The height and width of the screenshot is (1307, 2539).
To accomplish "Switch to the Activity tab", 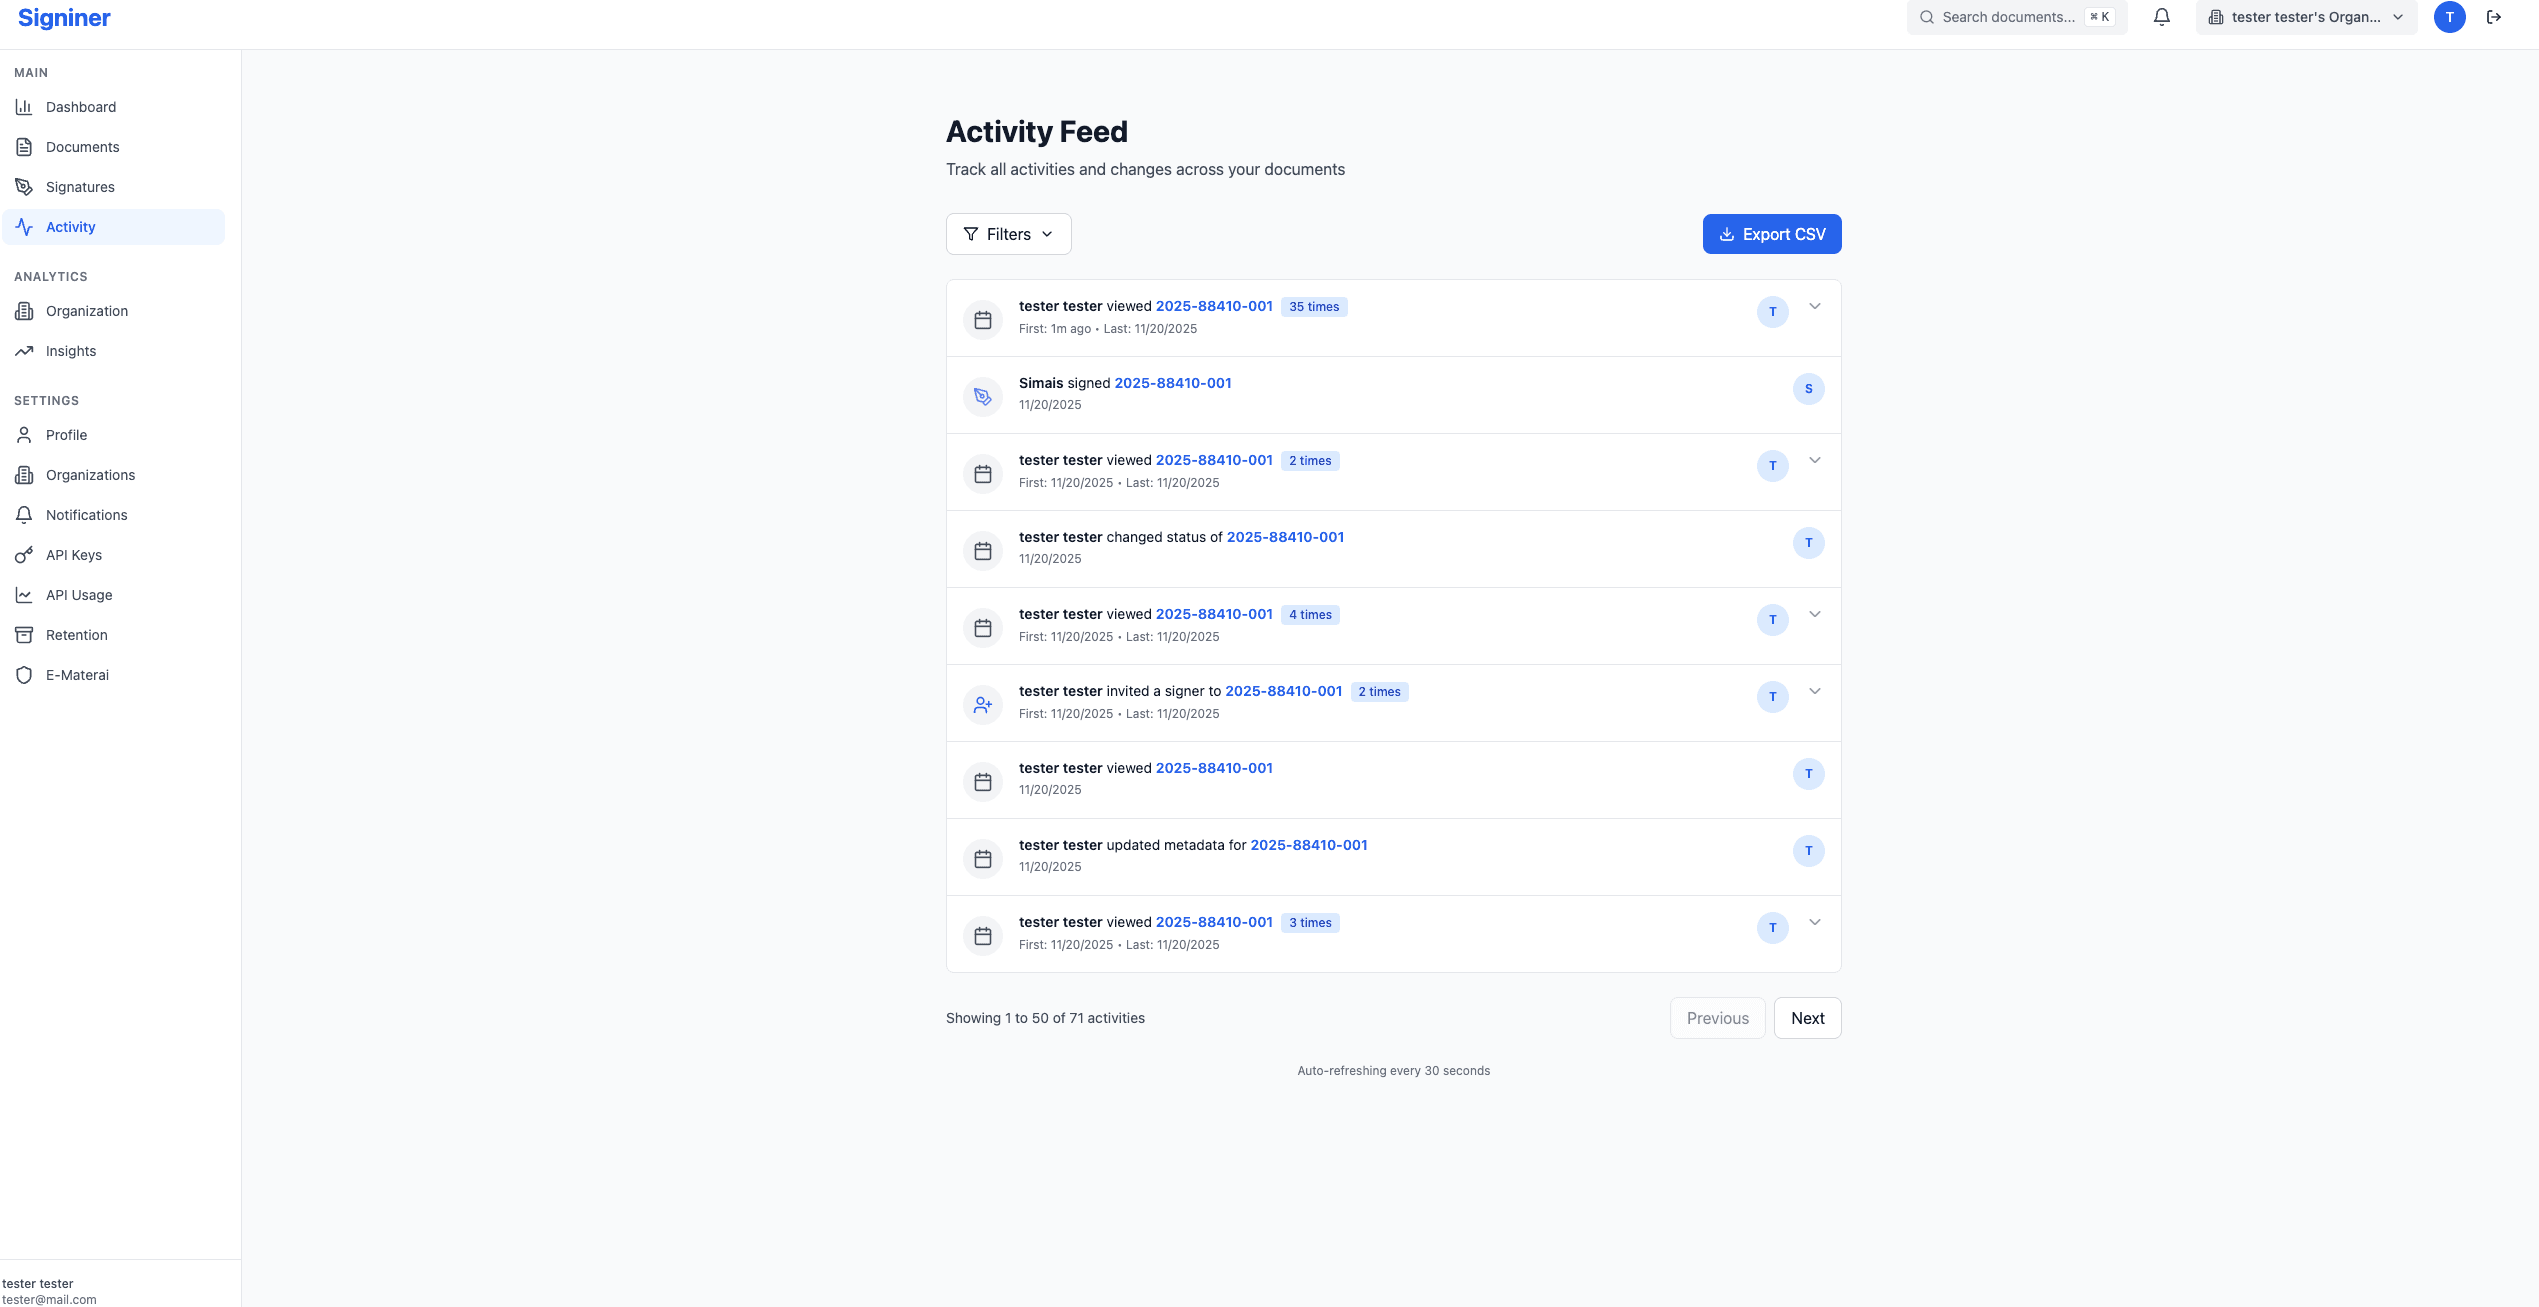I will pyautogui.click(x=70, y=226).
